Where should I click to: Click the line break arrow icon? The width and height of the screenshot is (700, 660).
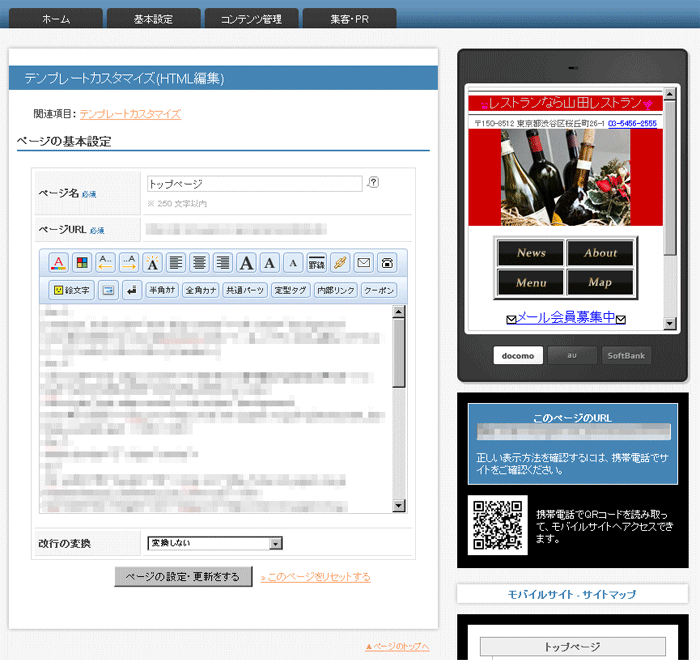pos(132,290)
